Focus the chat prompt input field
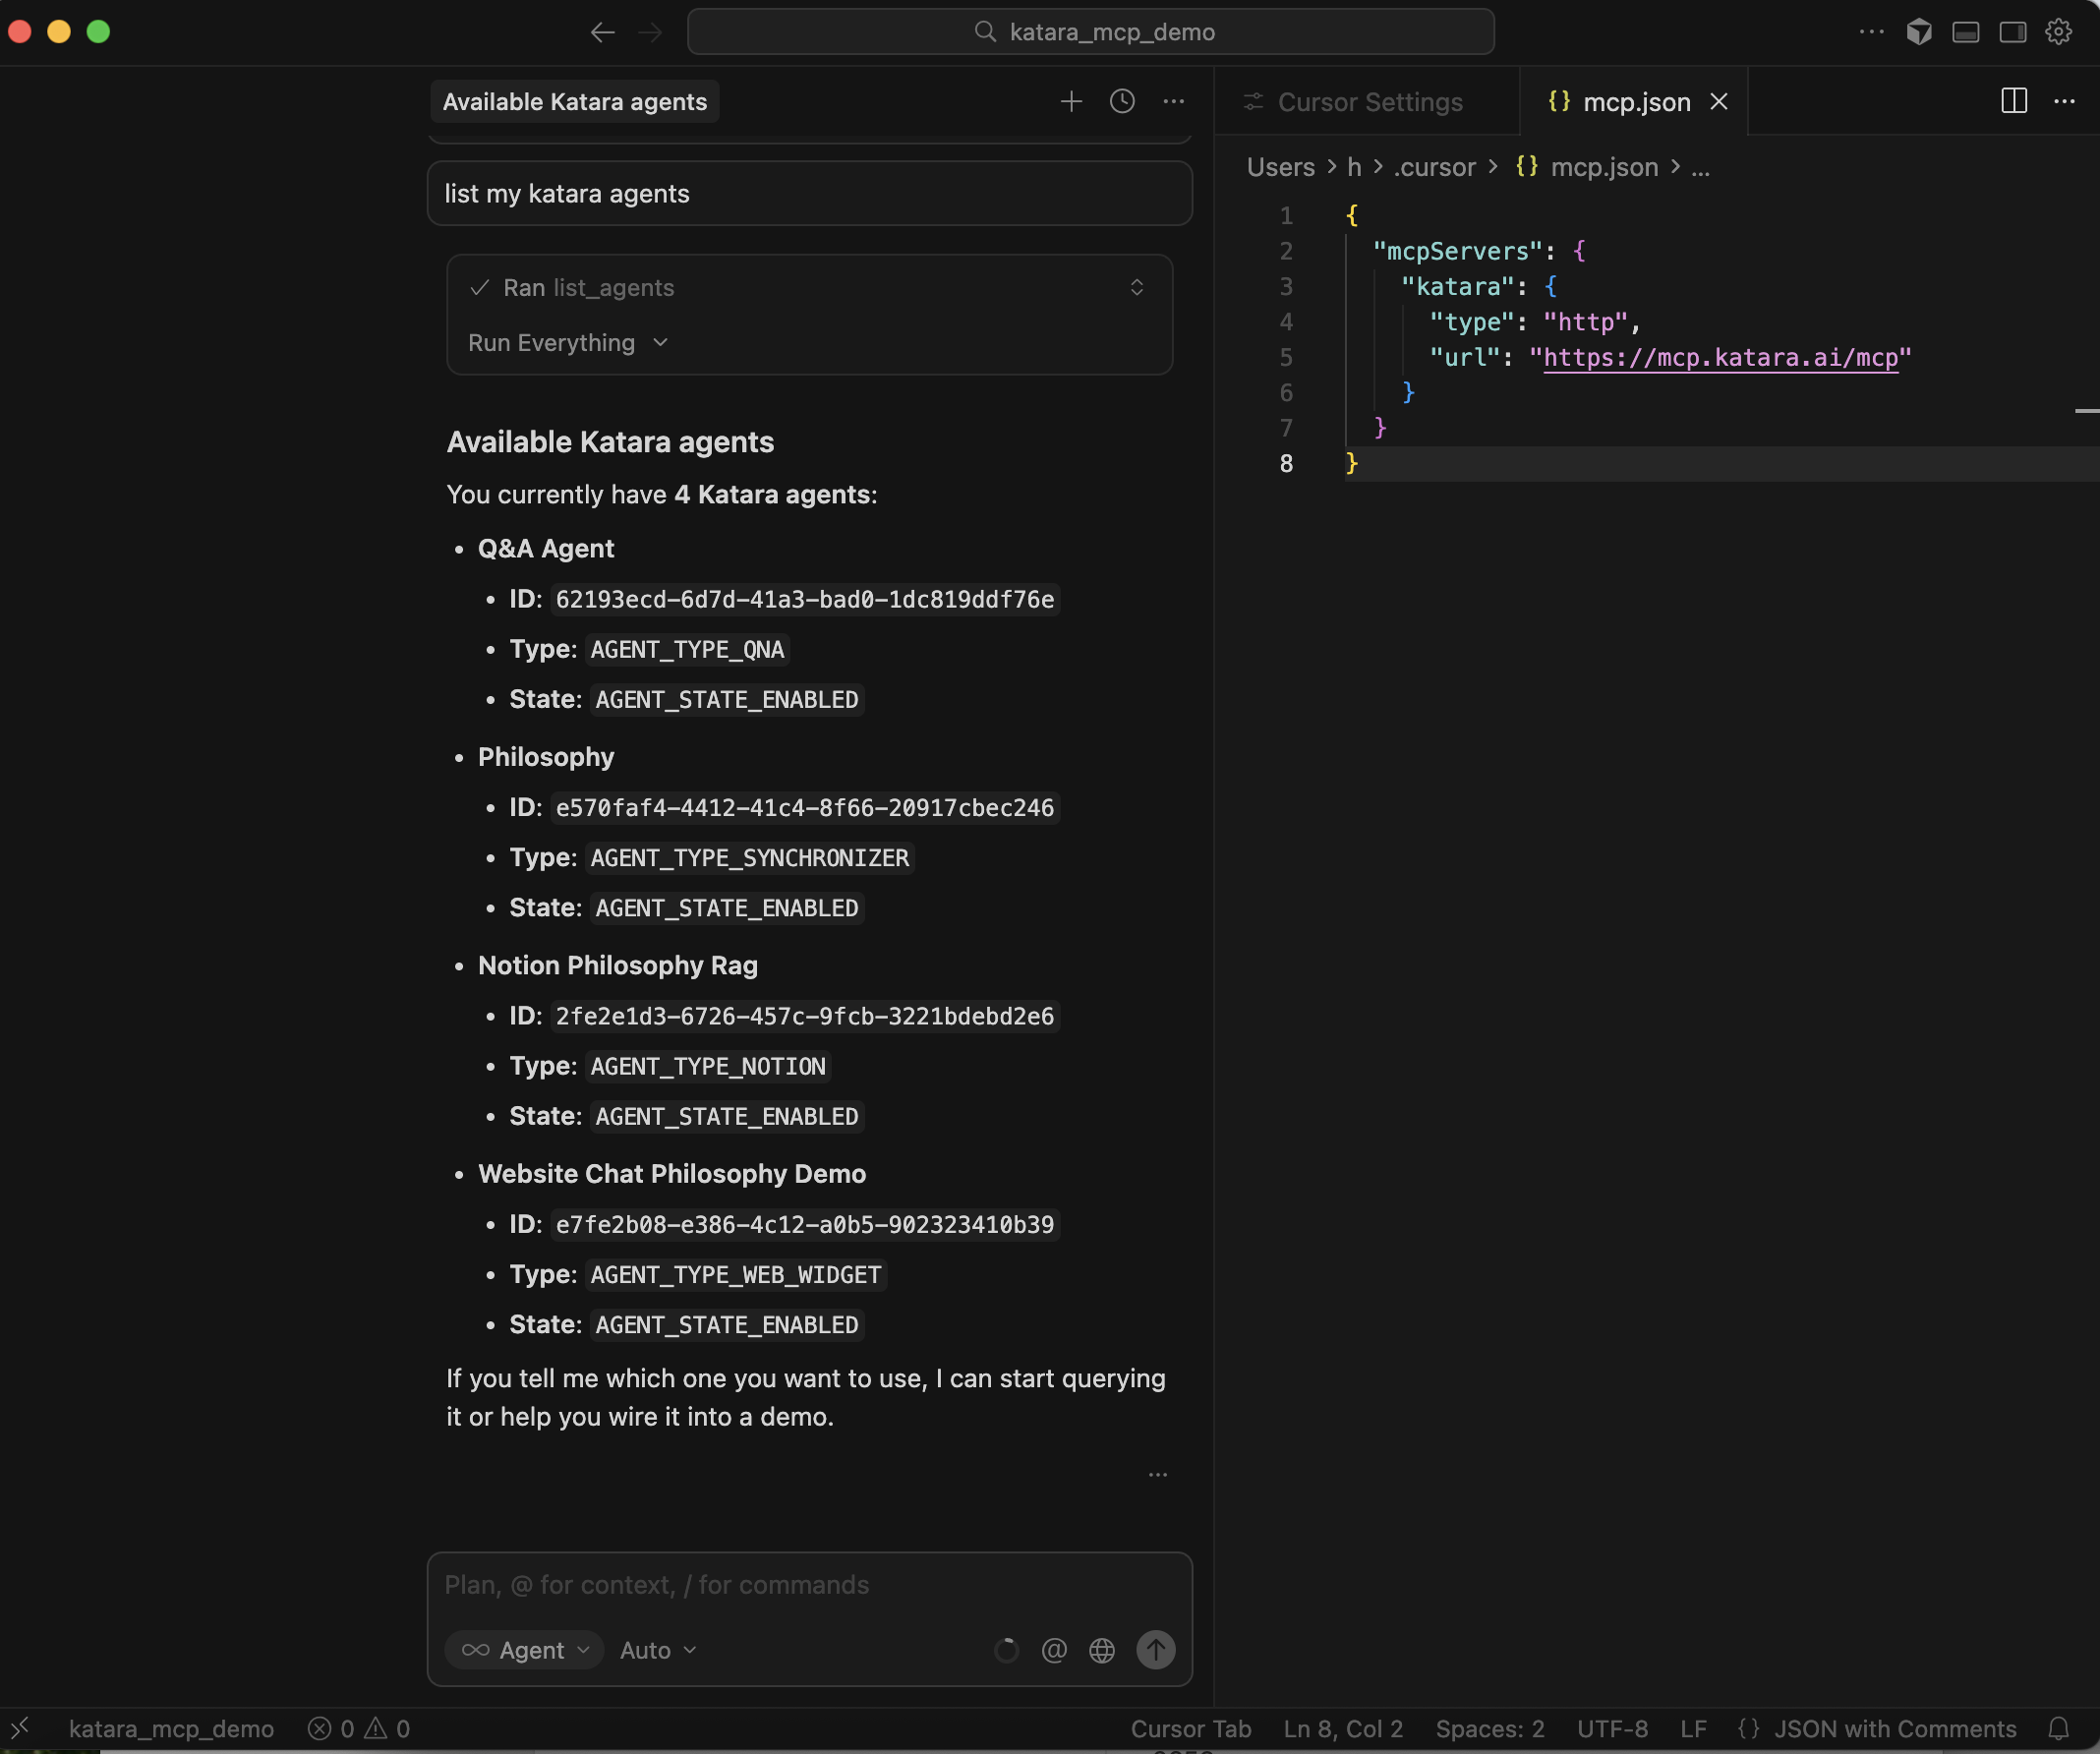Screen dimensions: 2100x1754 tap(808, 1585)
